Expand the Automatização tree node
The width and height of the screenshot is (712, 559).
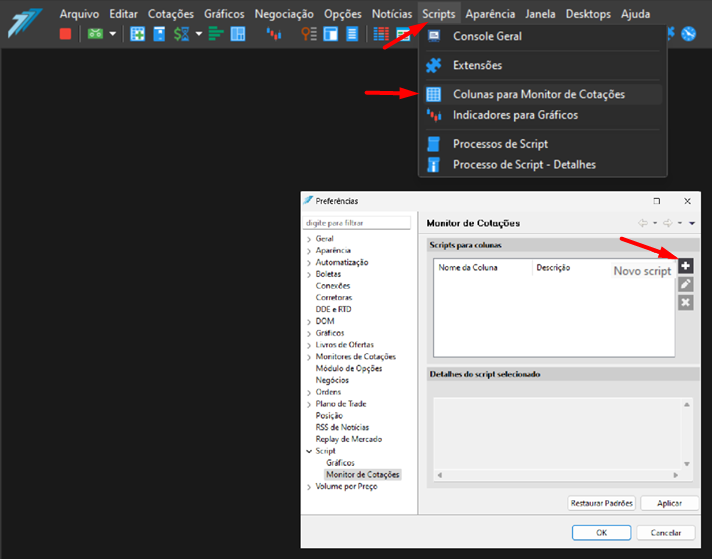point(309,262)
